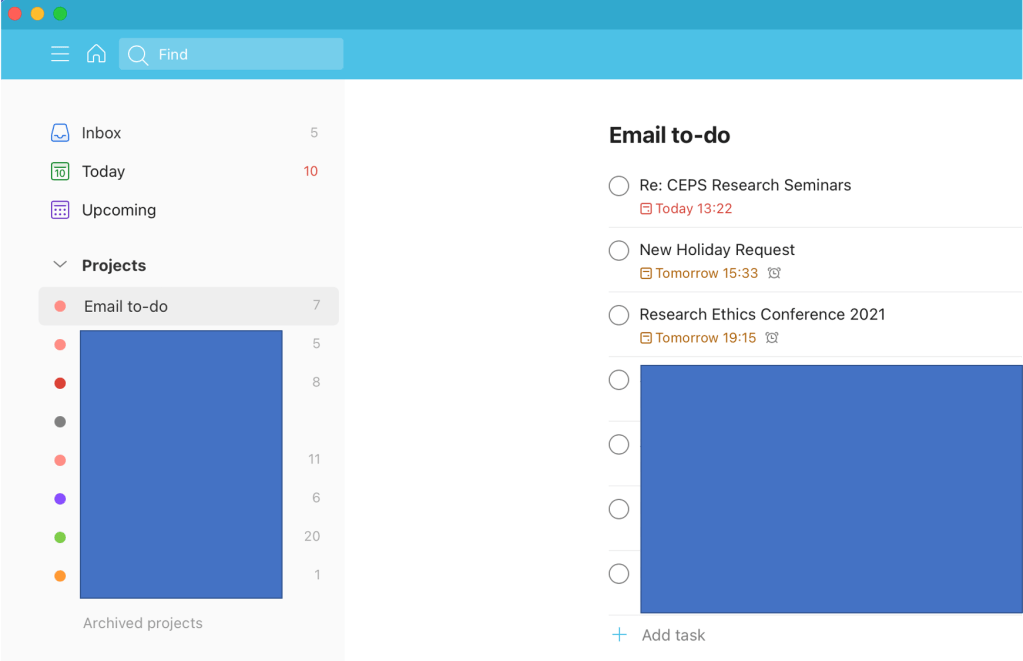Screen dimensions: 1023x661
Task: Open the Today view in the sidebar
Action: 103,171
